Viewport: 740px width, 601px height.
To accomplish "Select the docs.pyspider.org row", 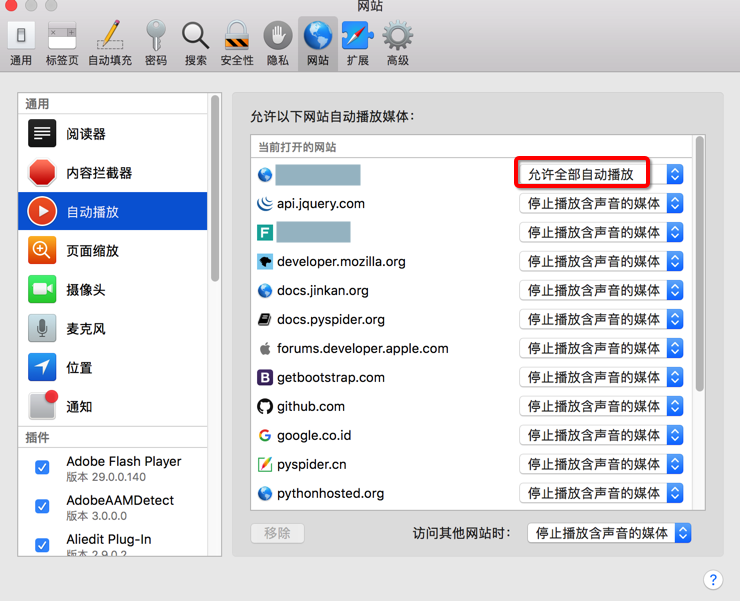I will 472,319.
